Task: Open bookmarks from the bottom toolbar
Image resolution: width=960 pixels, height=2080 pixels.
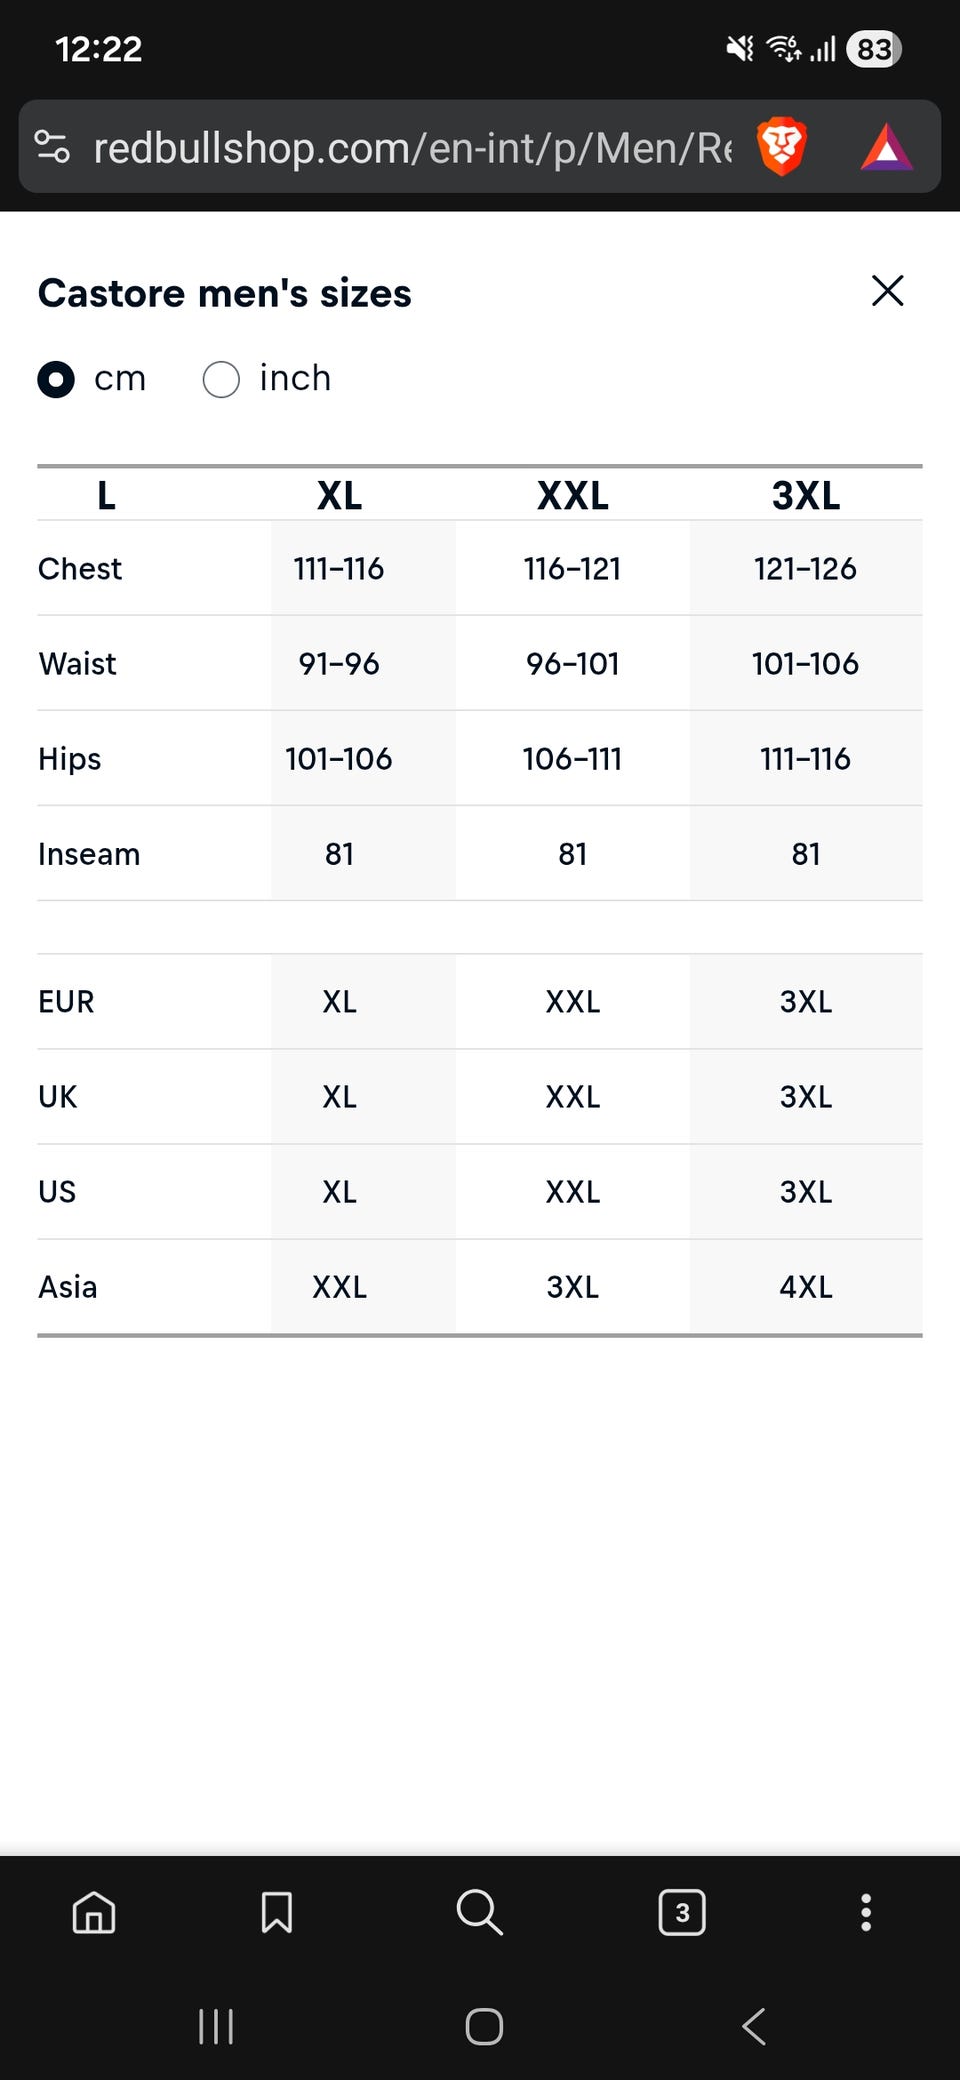Action: tap(276, 1912)
